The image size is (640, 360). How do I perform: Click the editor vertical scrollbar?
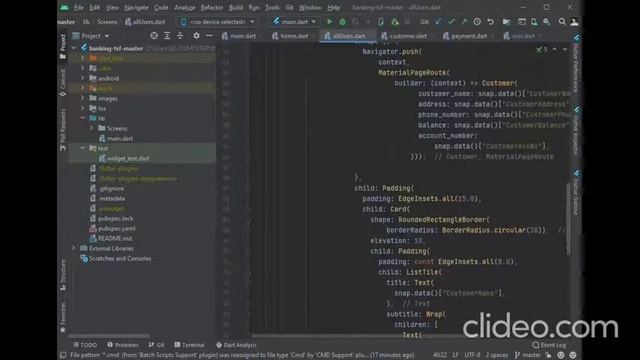coord(568,219)
